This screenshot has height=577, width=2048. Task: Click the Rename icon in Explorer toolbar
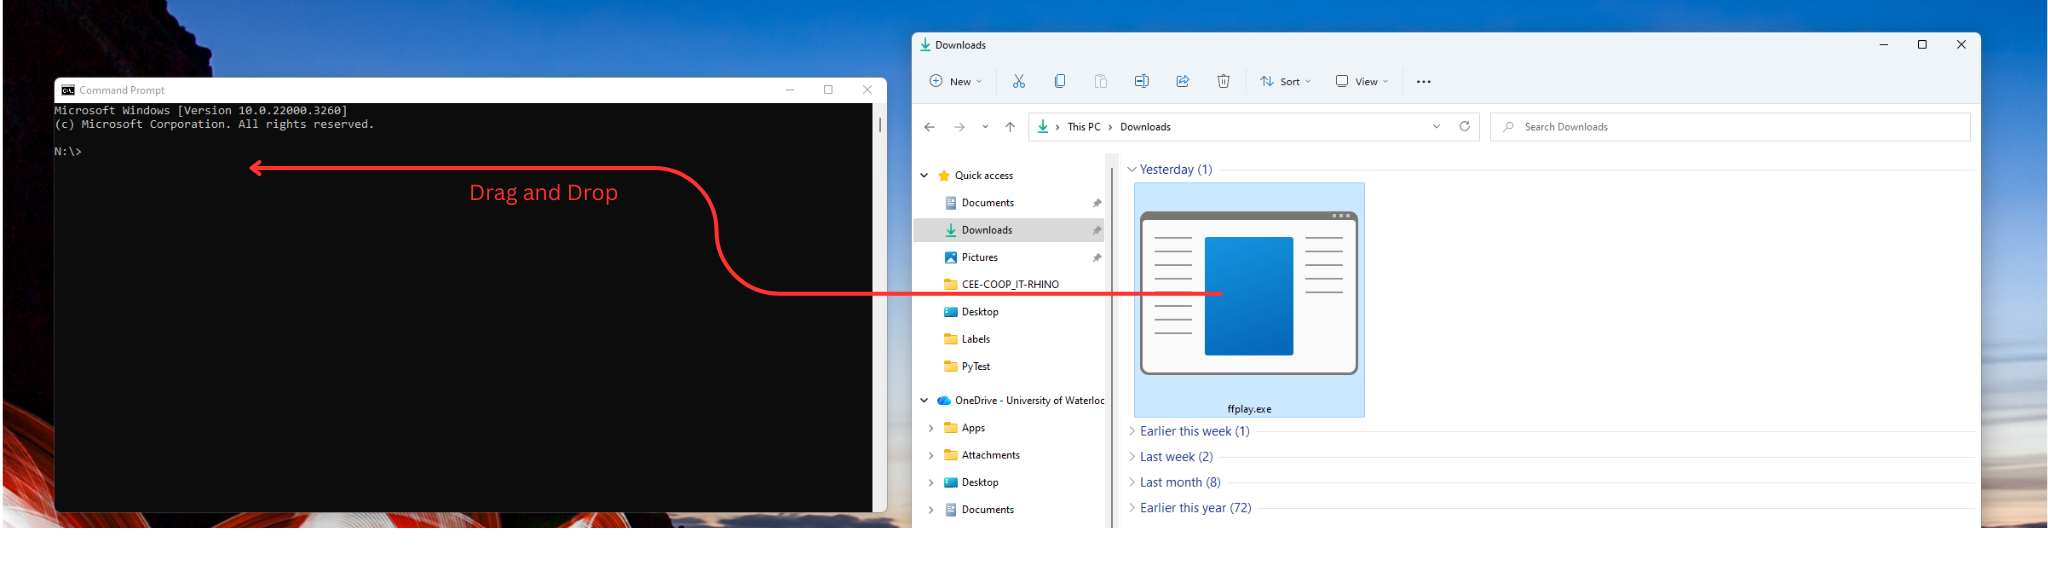[x=1141, y=81]
